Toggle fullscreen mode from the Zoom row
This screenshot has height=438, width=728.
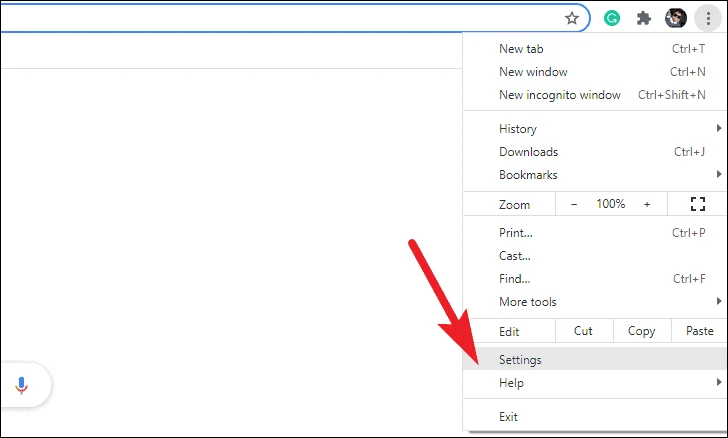697,204
